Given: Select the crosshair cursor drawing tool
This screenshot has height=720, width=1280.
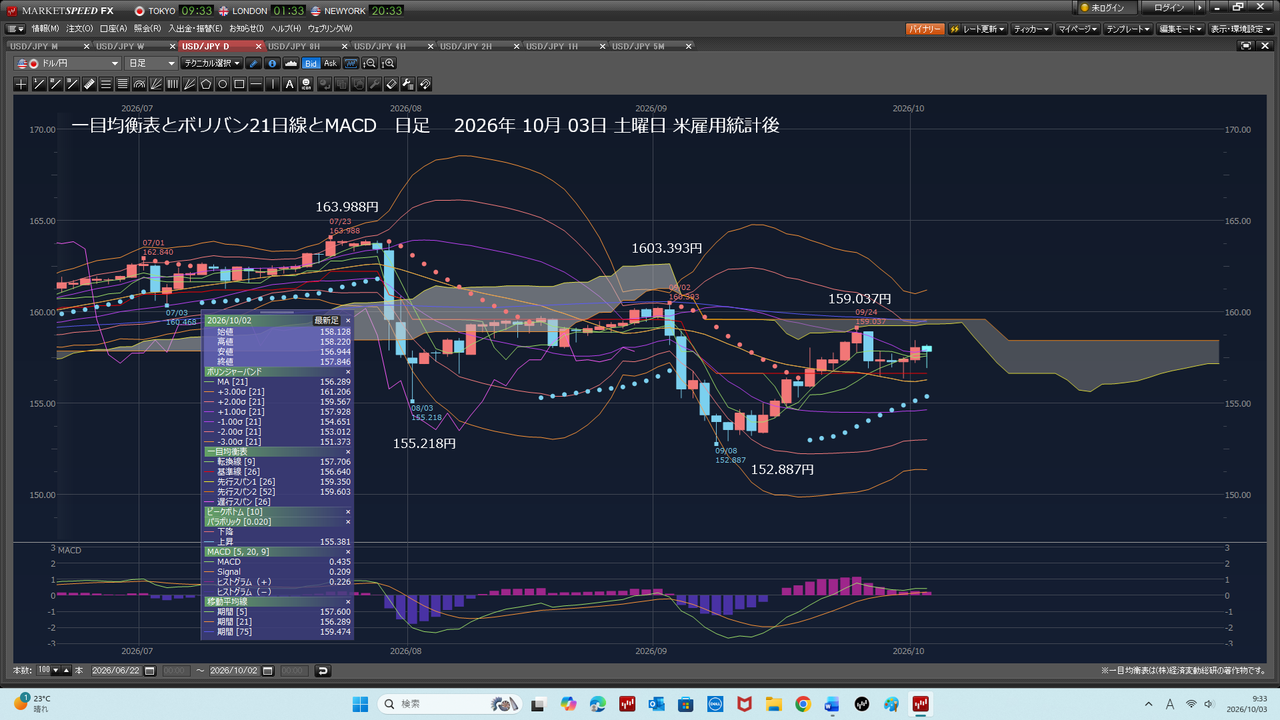Looking at the screenshot, I should tap(21, 84).
